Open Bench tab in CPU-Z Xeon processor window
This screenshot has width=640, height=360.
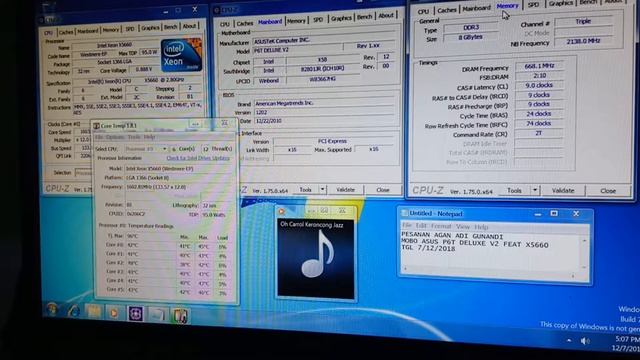click(x=170, y=27)
